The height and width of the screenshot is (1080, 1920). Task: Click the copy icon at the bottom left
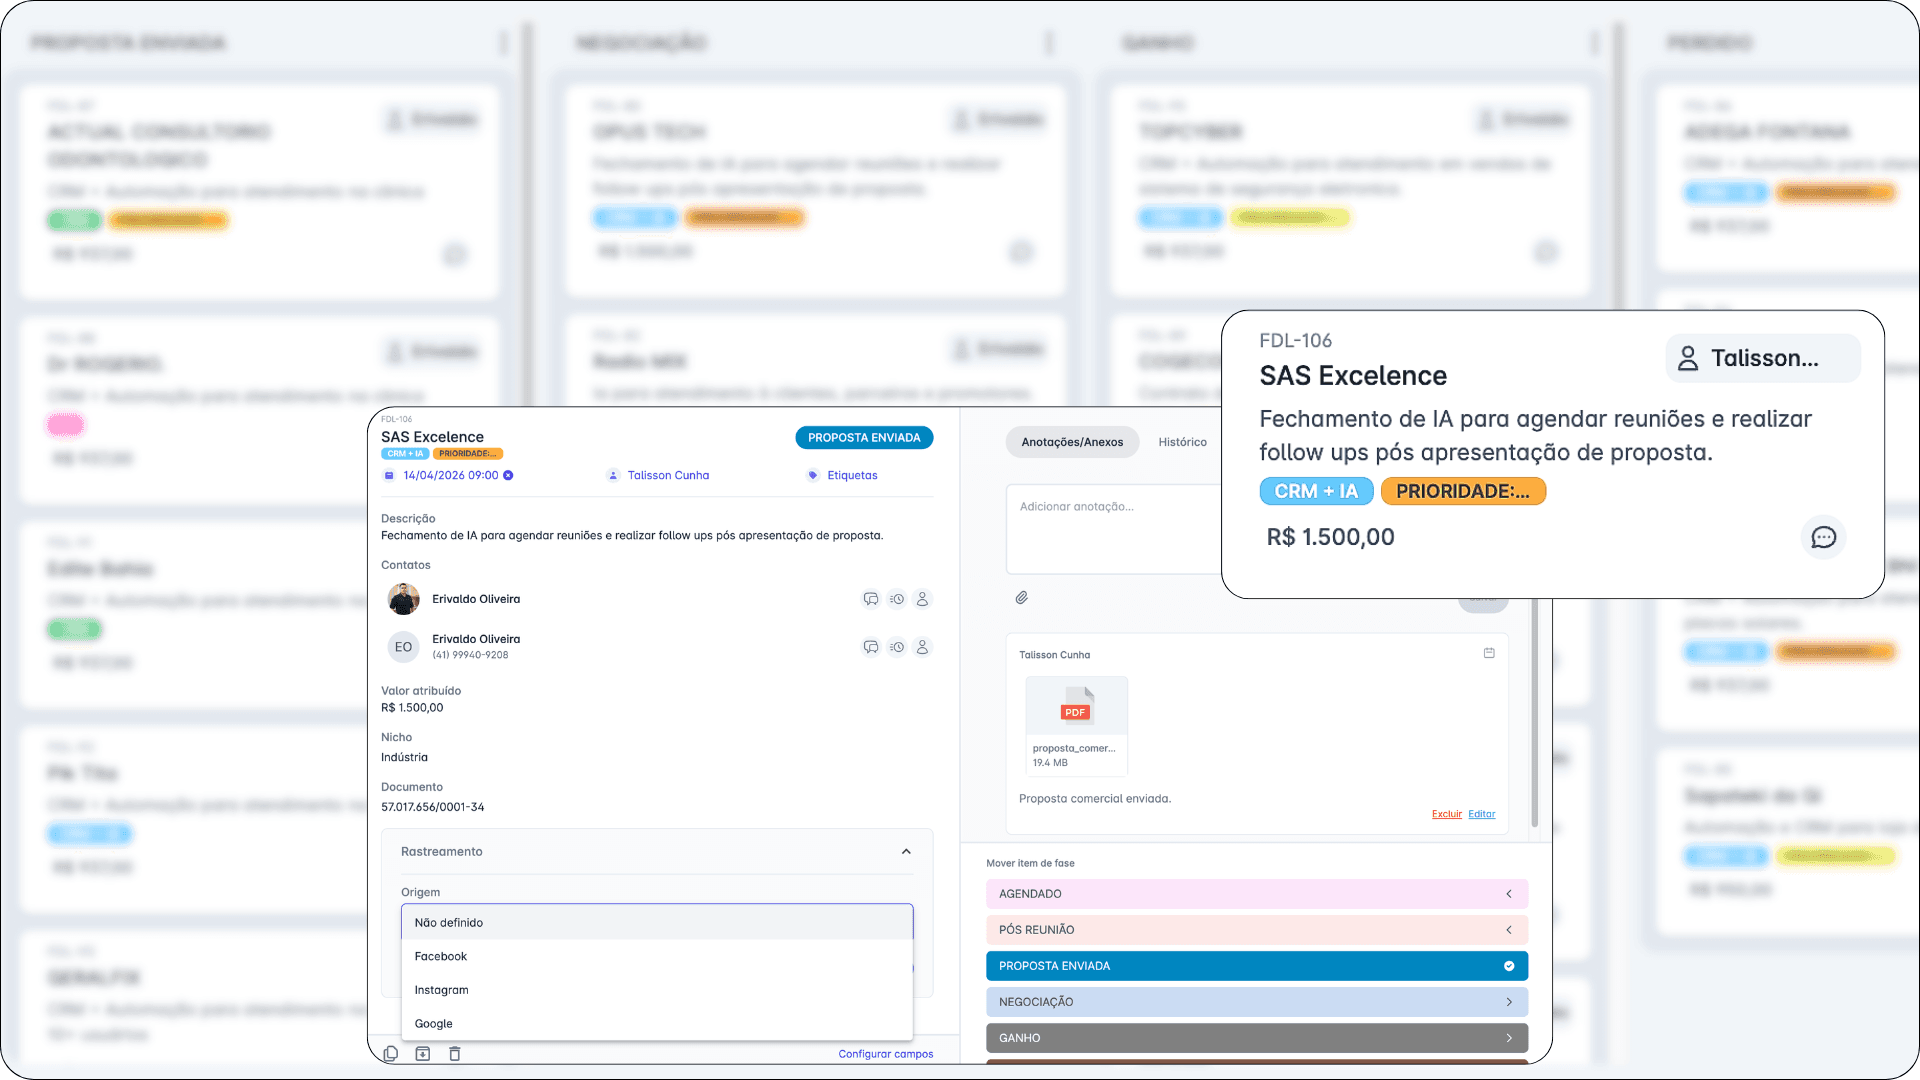390,1054
